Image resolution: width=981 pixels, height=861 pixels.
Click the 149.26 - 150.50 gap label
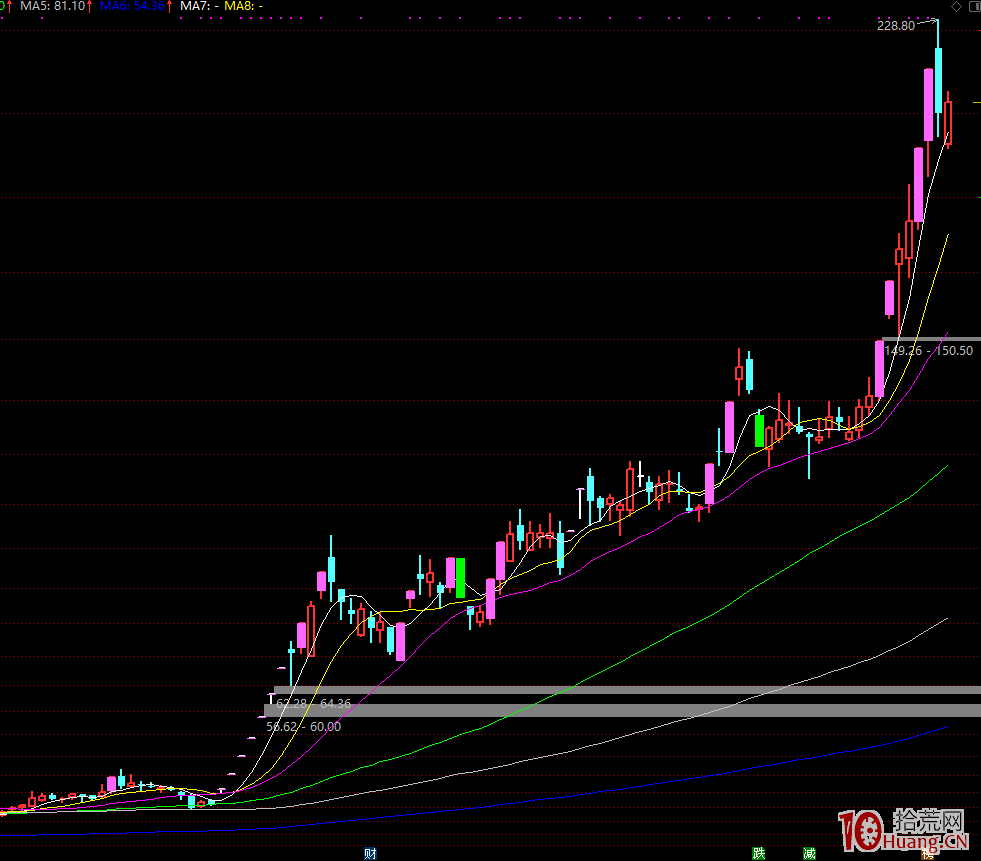928,351
